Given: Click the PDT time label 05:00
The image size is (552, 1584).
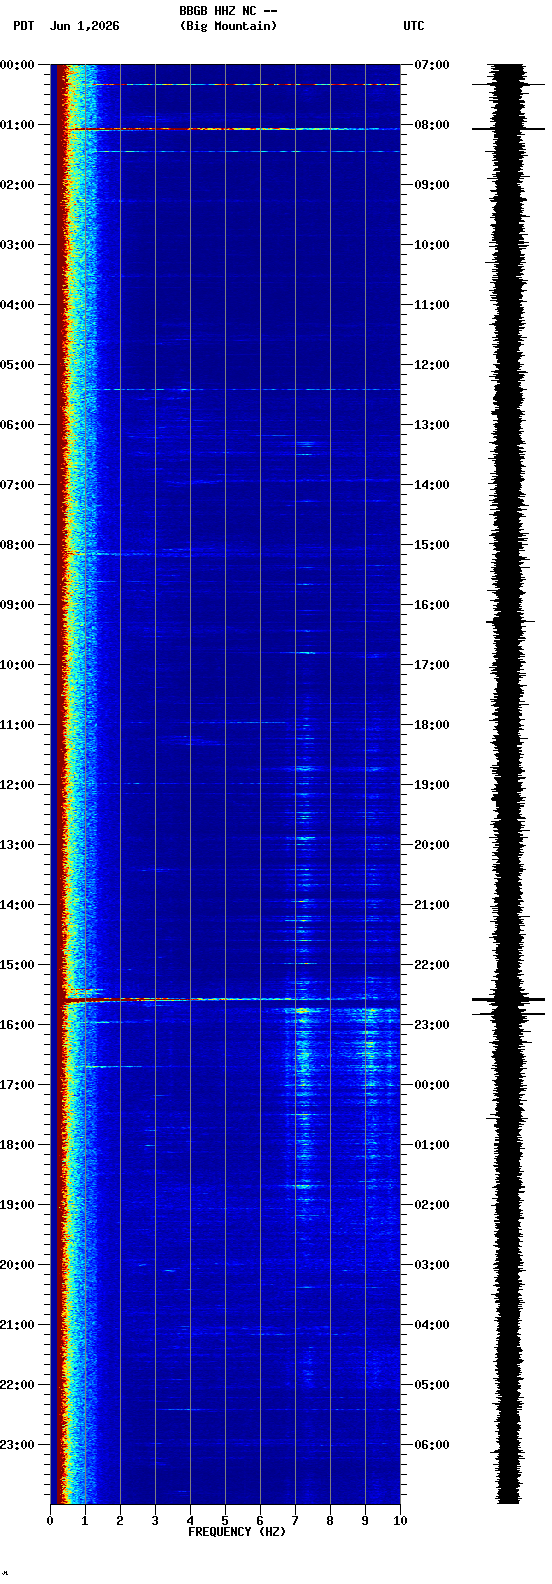Looking at the screenshot, I should point(17,365).
